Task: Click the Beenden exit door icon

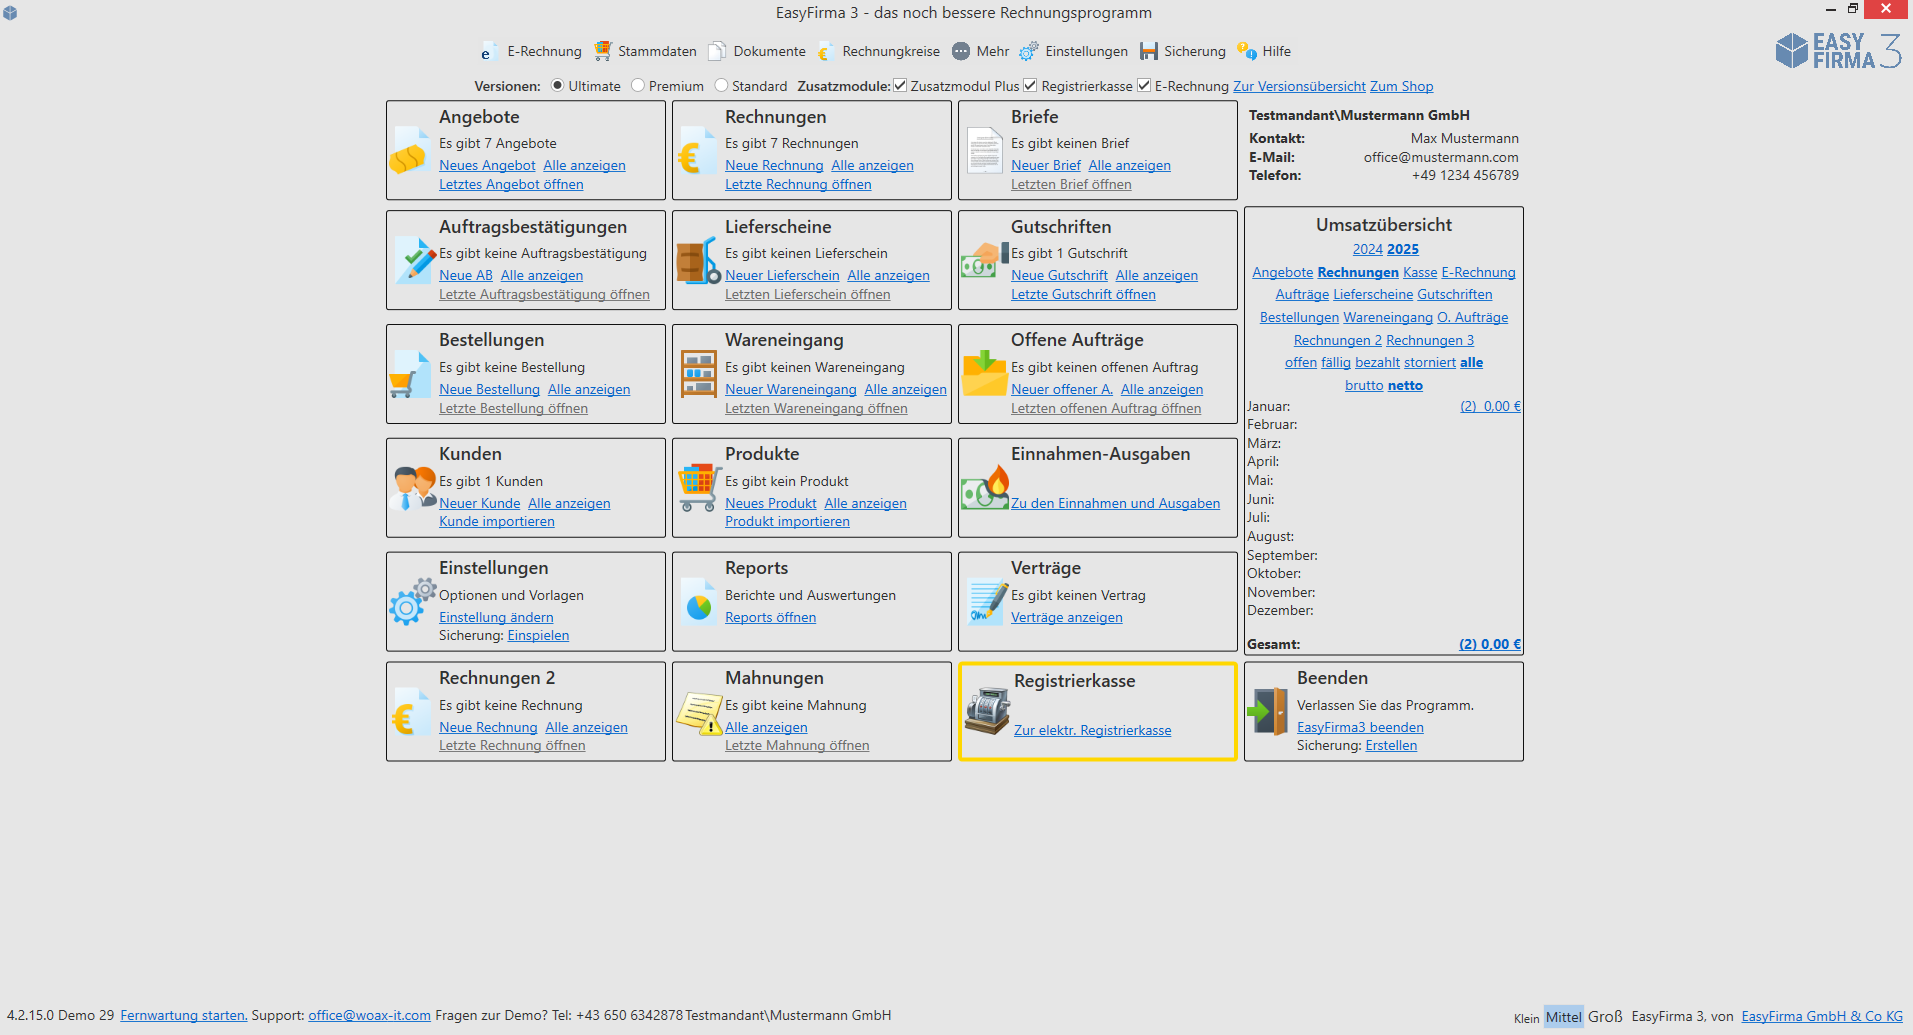Action: (x=1268, y=711)
